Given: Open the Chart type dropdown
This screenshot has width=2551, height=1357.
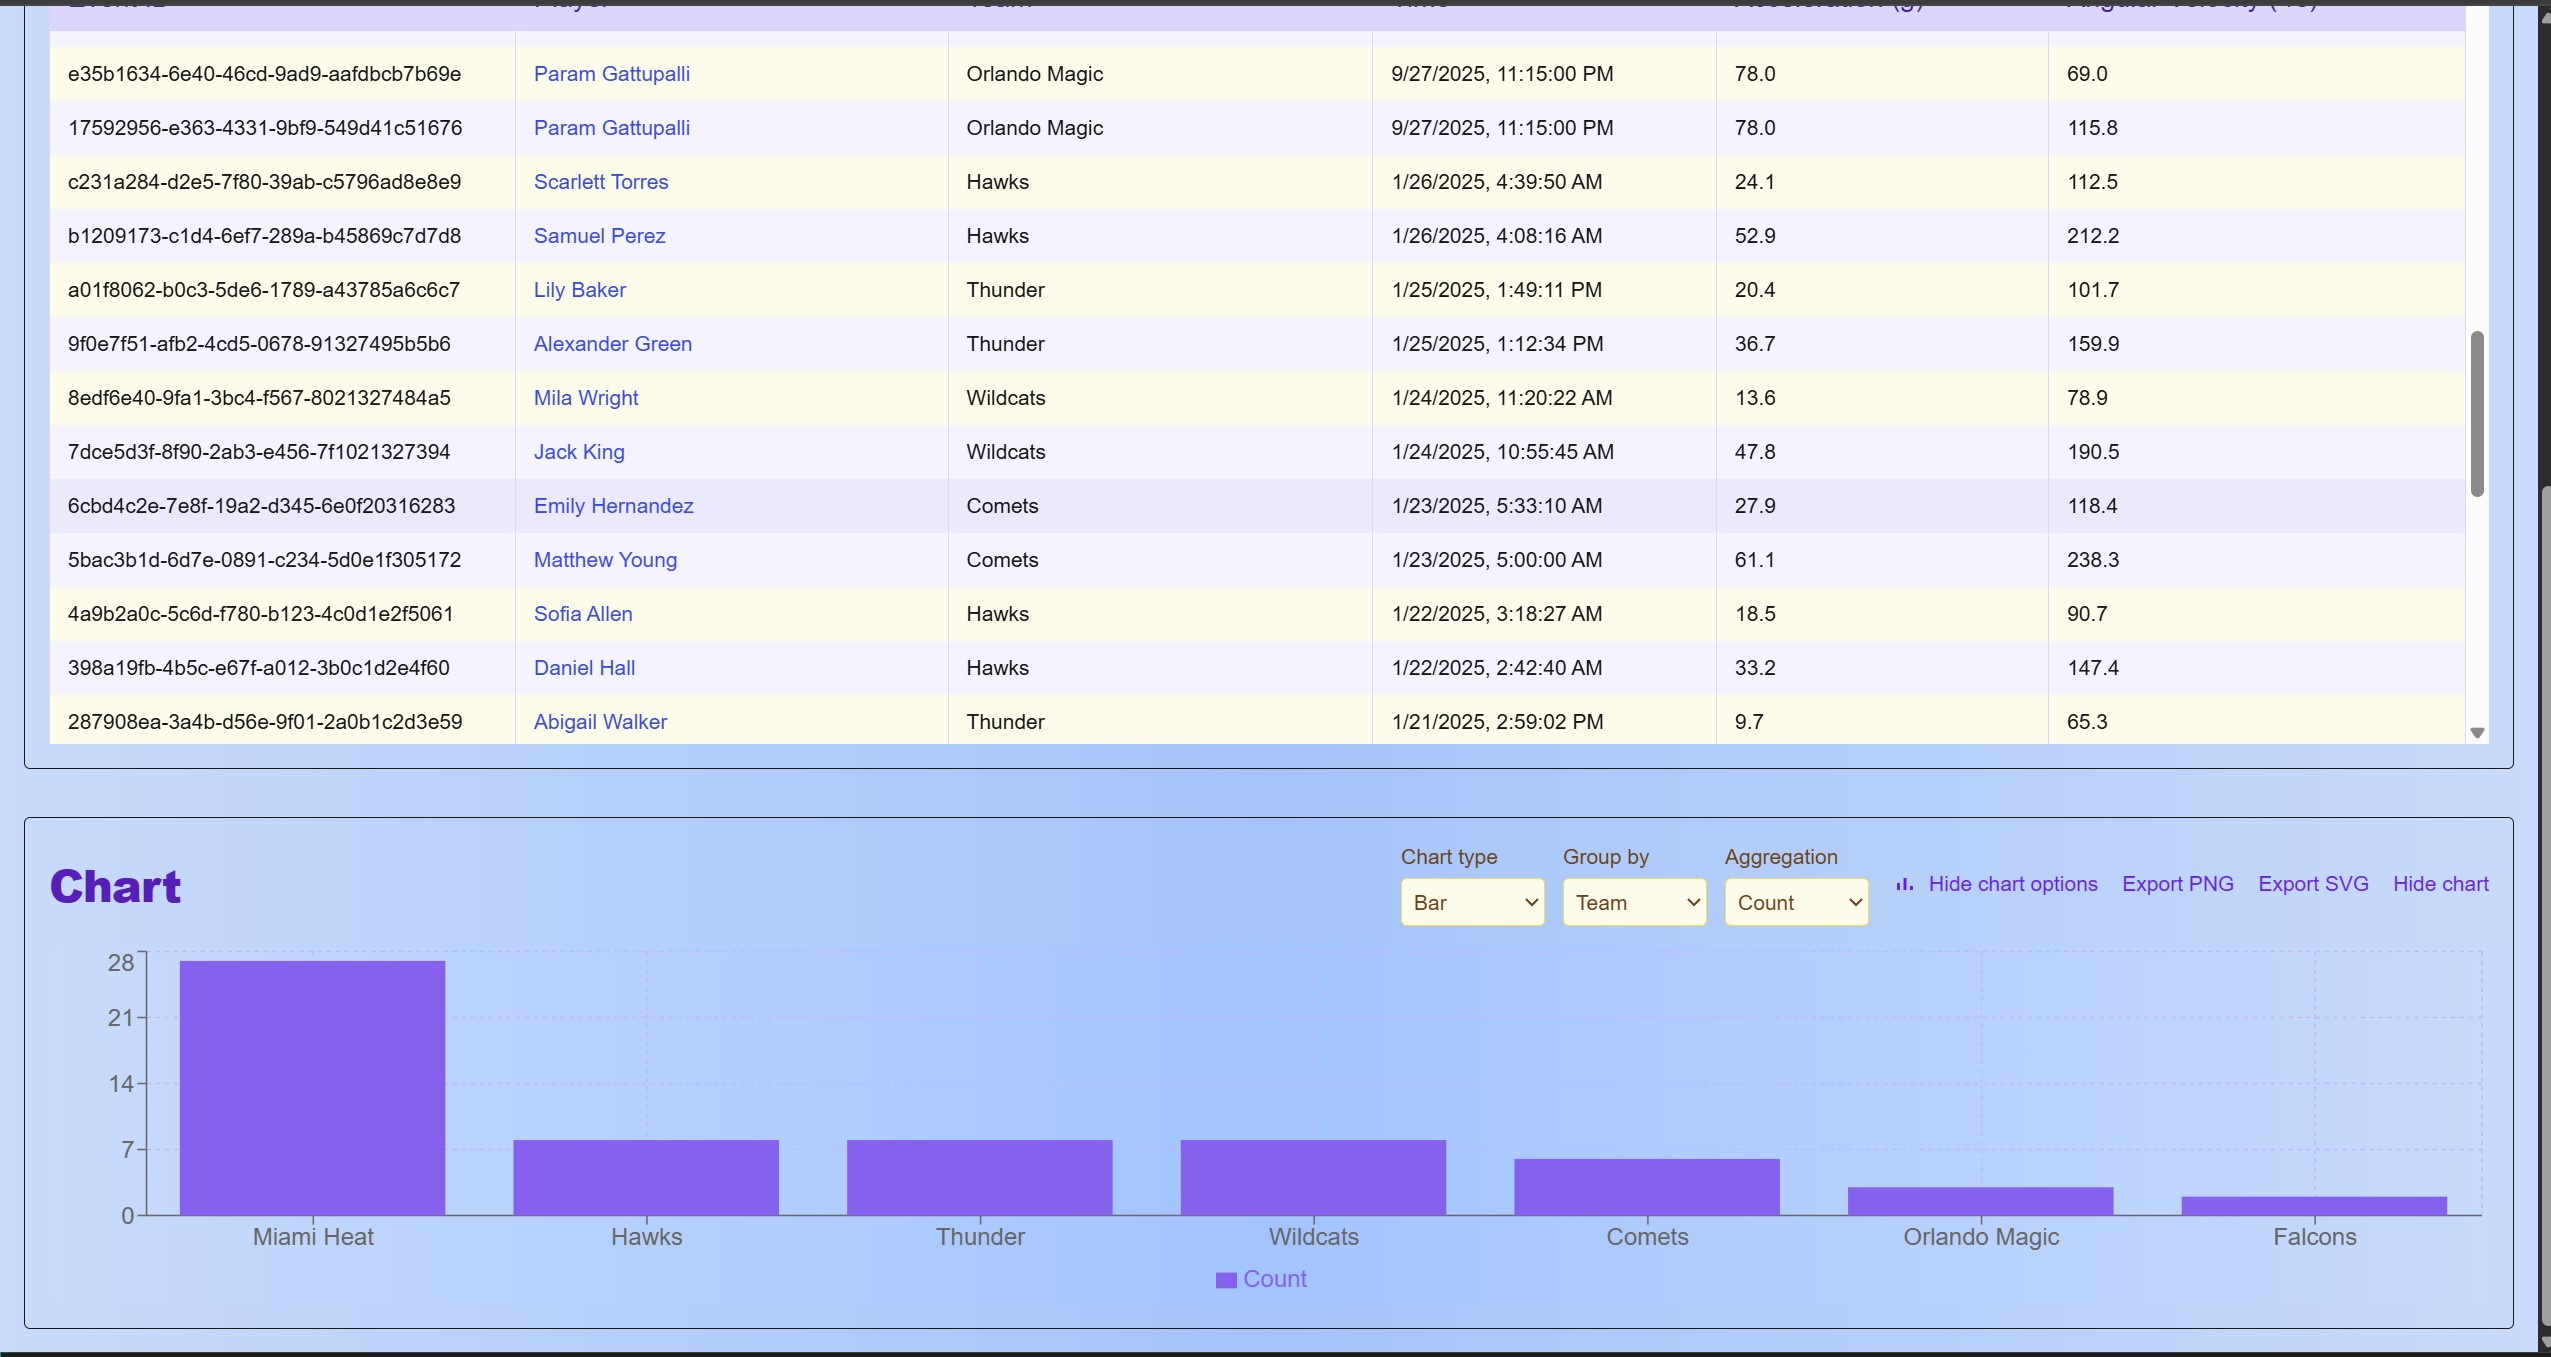Looking at the screenshot, I should [x=1472, y=902].
